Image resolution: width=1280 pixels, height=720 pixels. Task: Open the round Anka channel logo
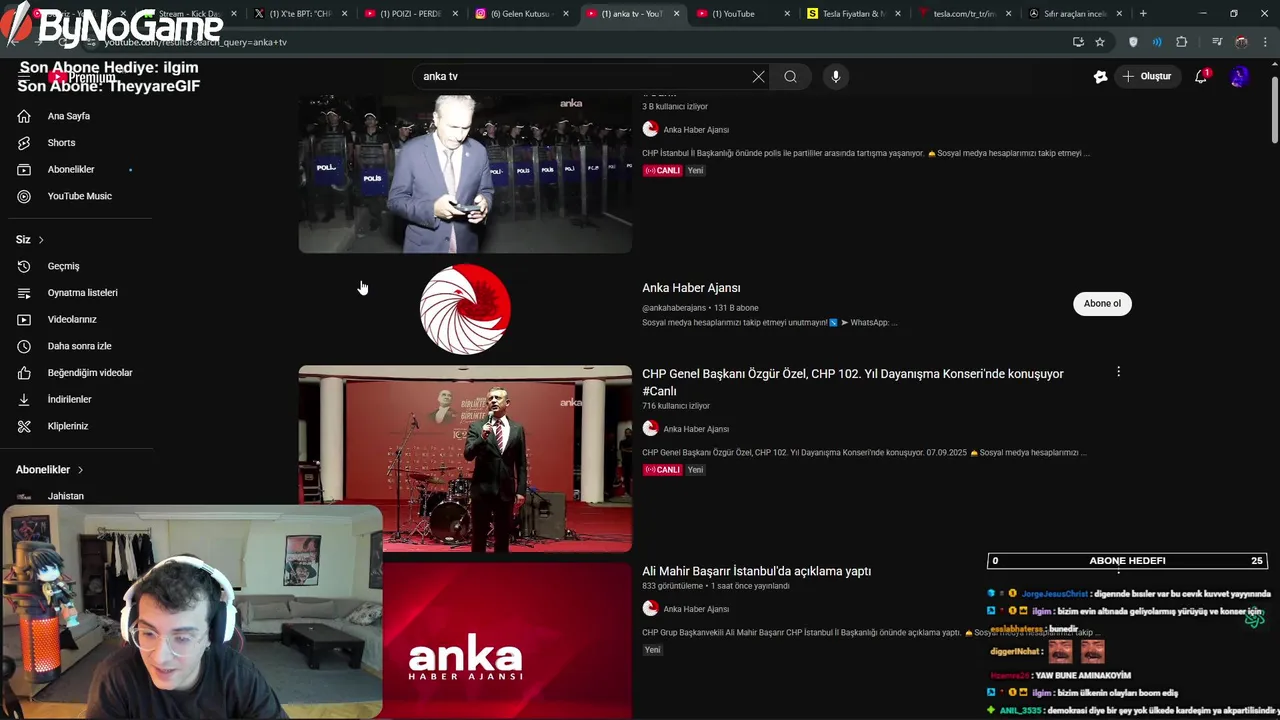tap(465, 309)
